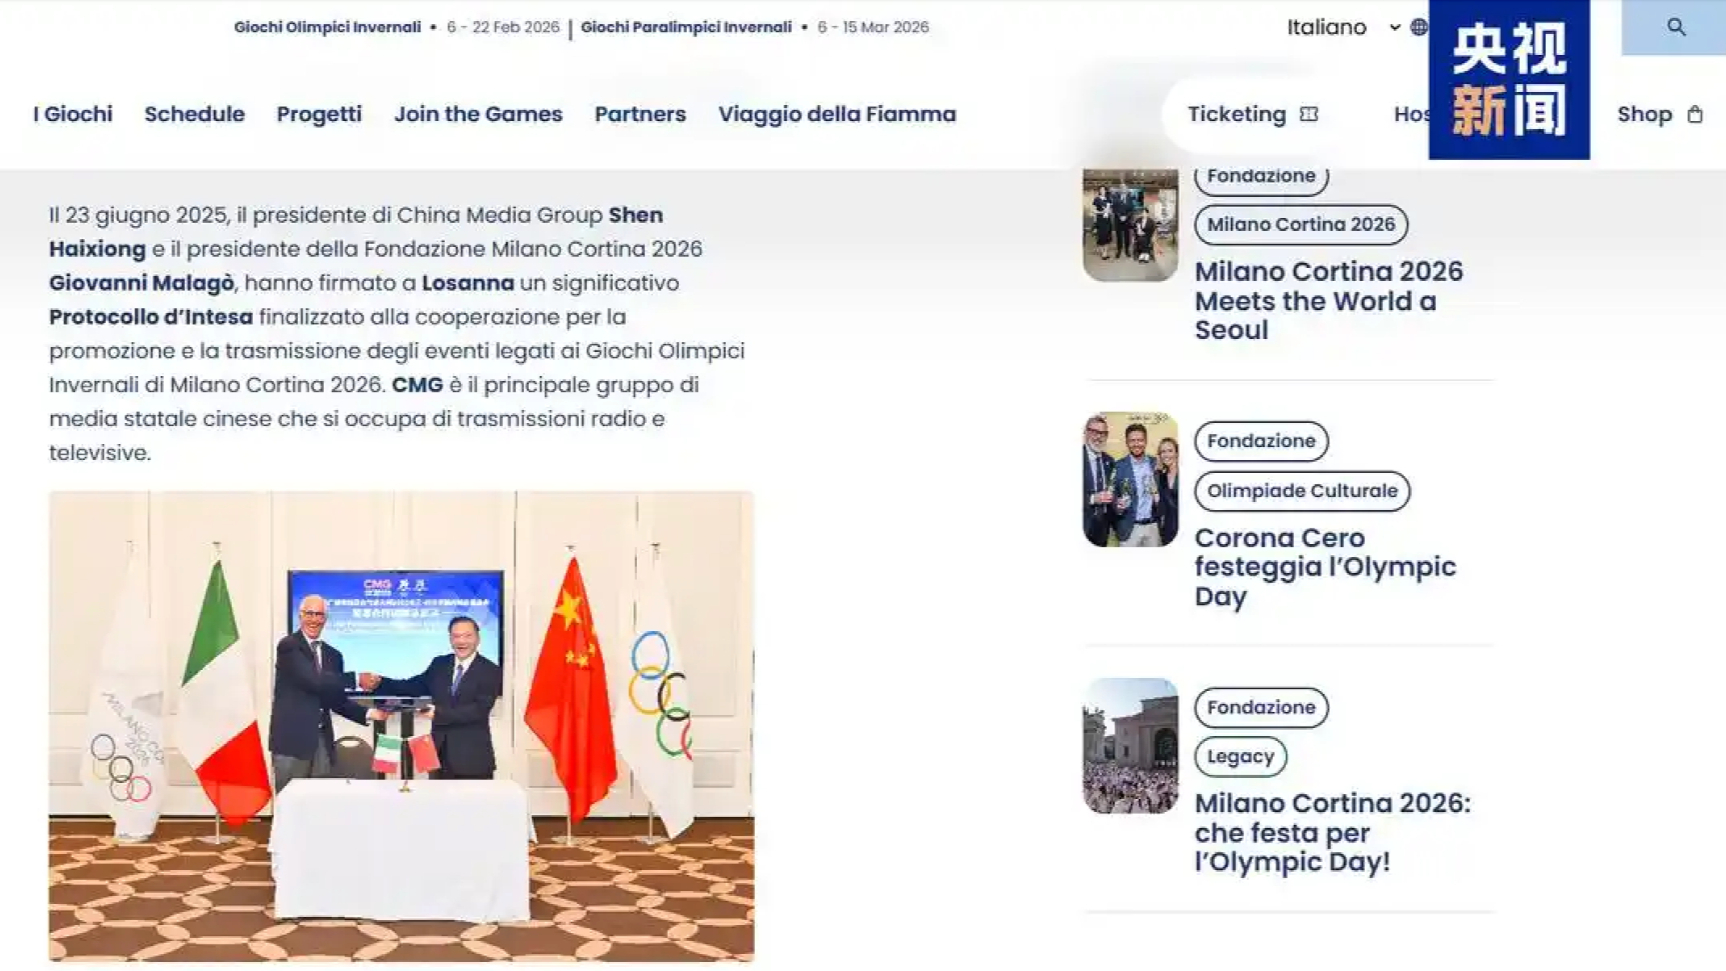Open Viaggio della Fiamma page
Image resolution: width=1726 pixels, height=971 pixels.
(837, 114)
